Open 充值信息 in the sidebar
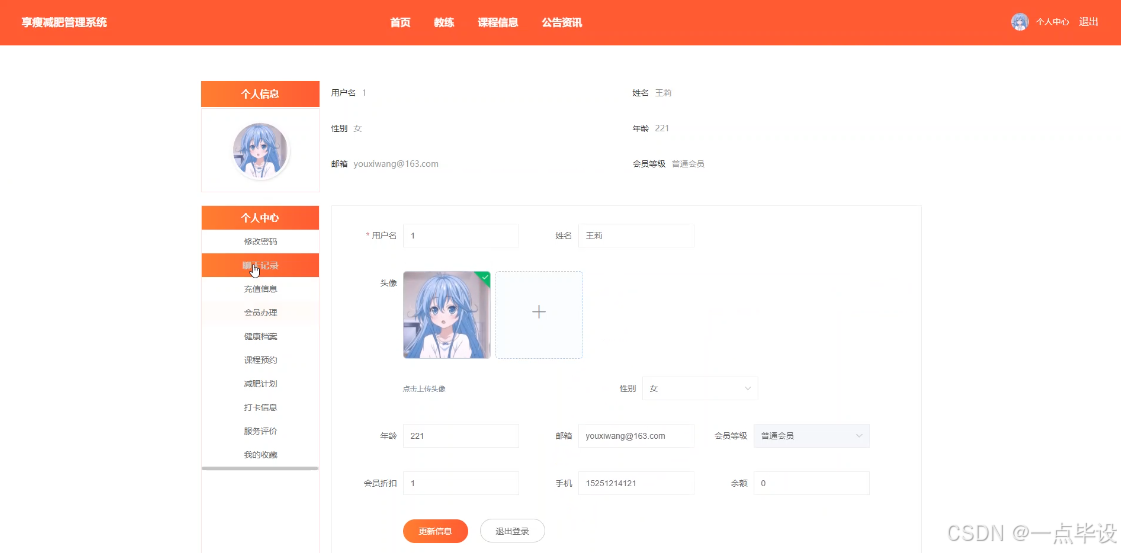The height and width of the screenshot is (553, 1121). point(260,289)
